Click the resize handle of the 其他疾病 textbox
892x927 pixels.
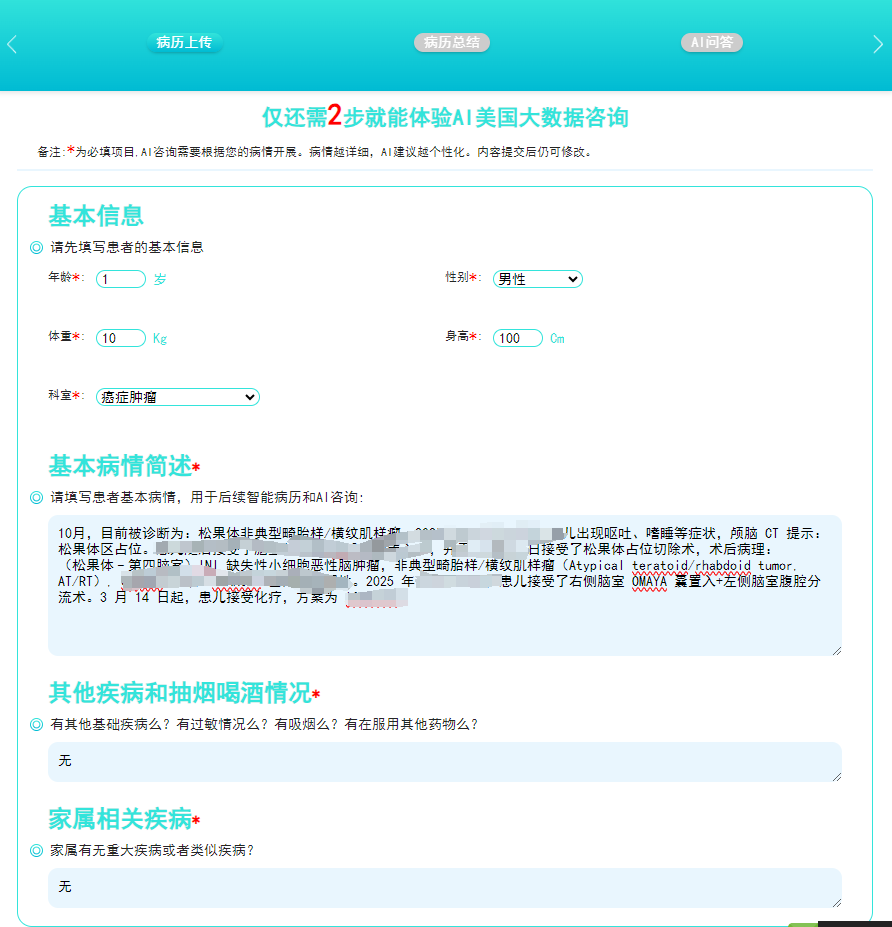836,776
